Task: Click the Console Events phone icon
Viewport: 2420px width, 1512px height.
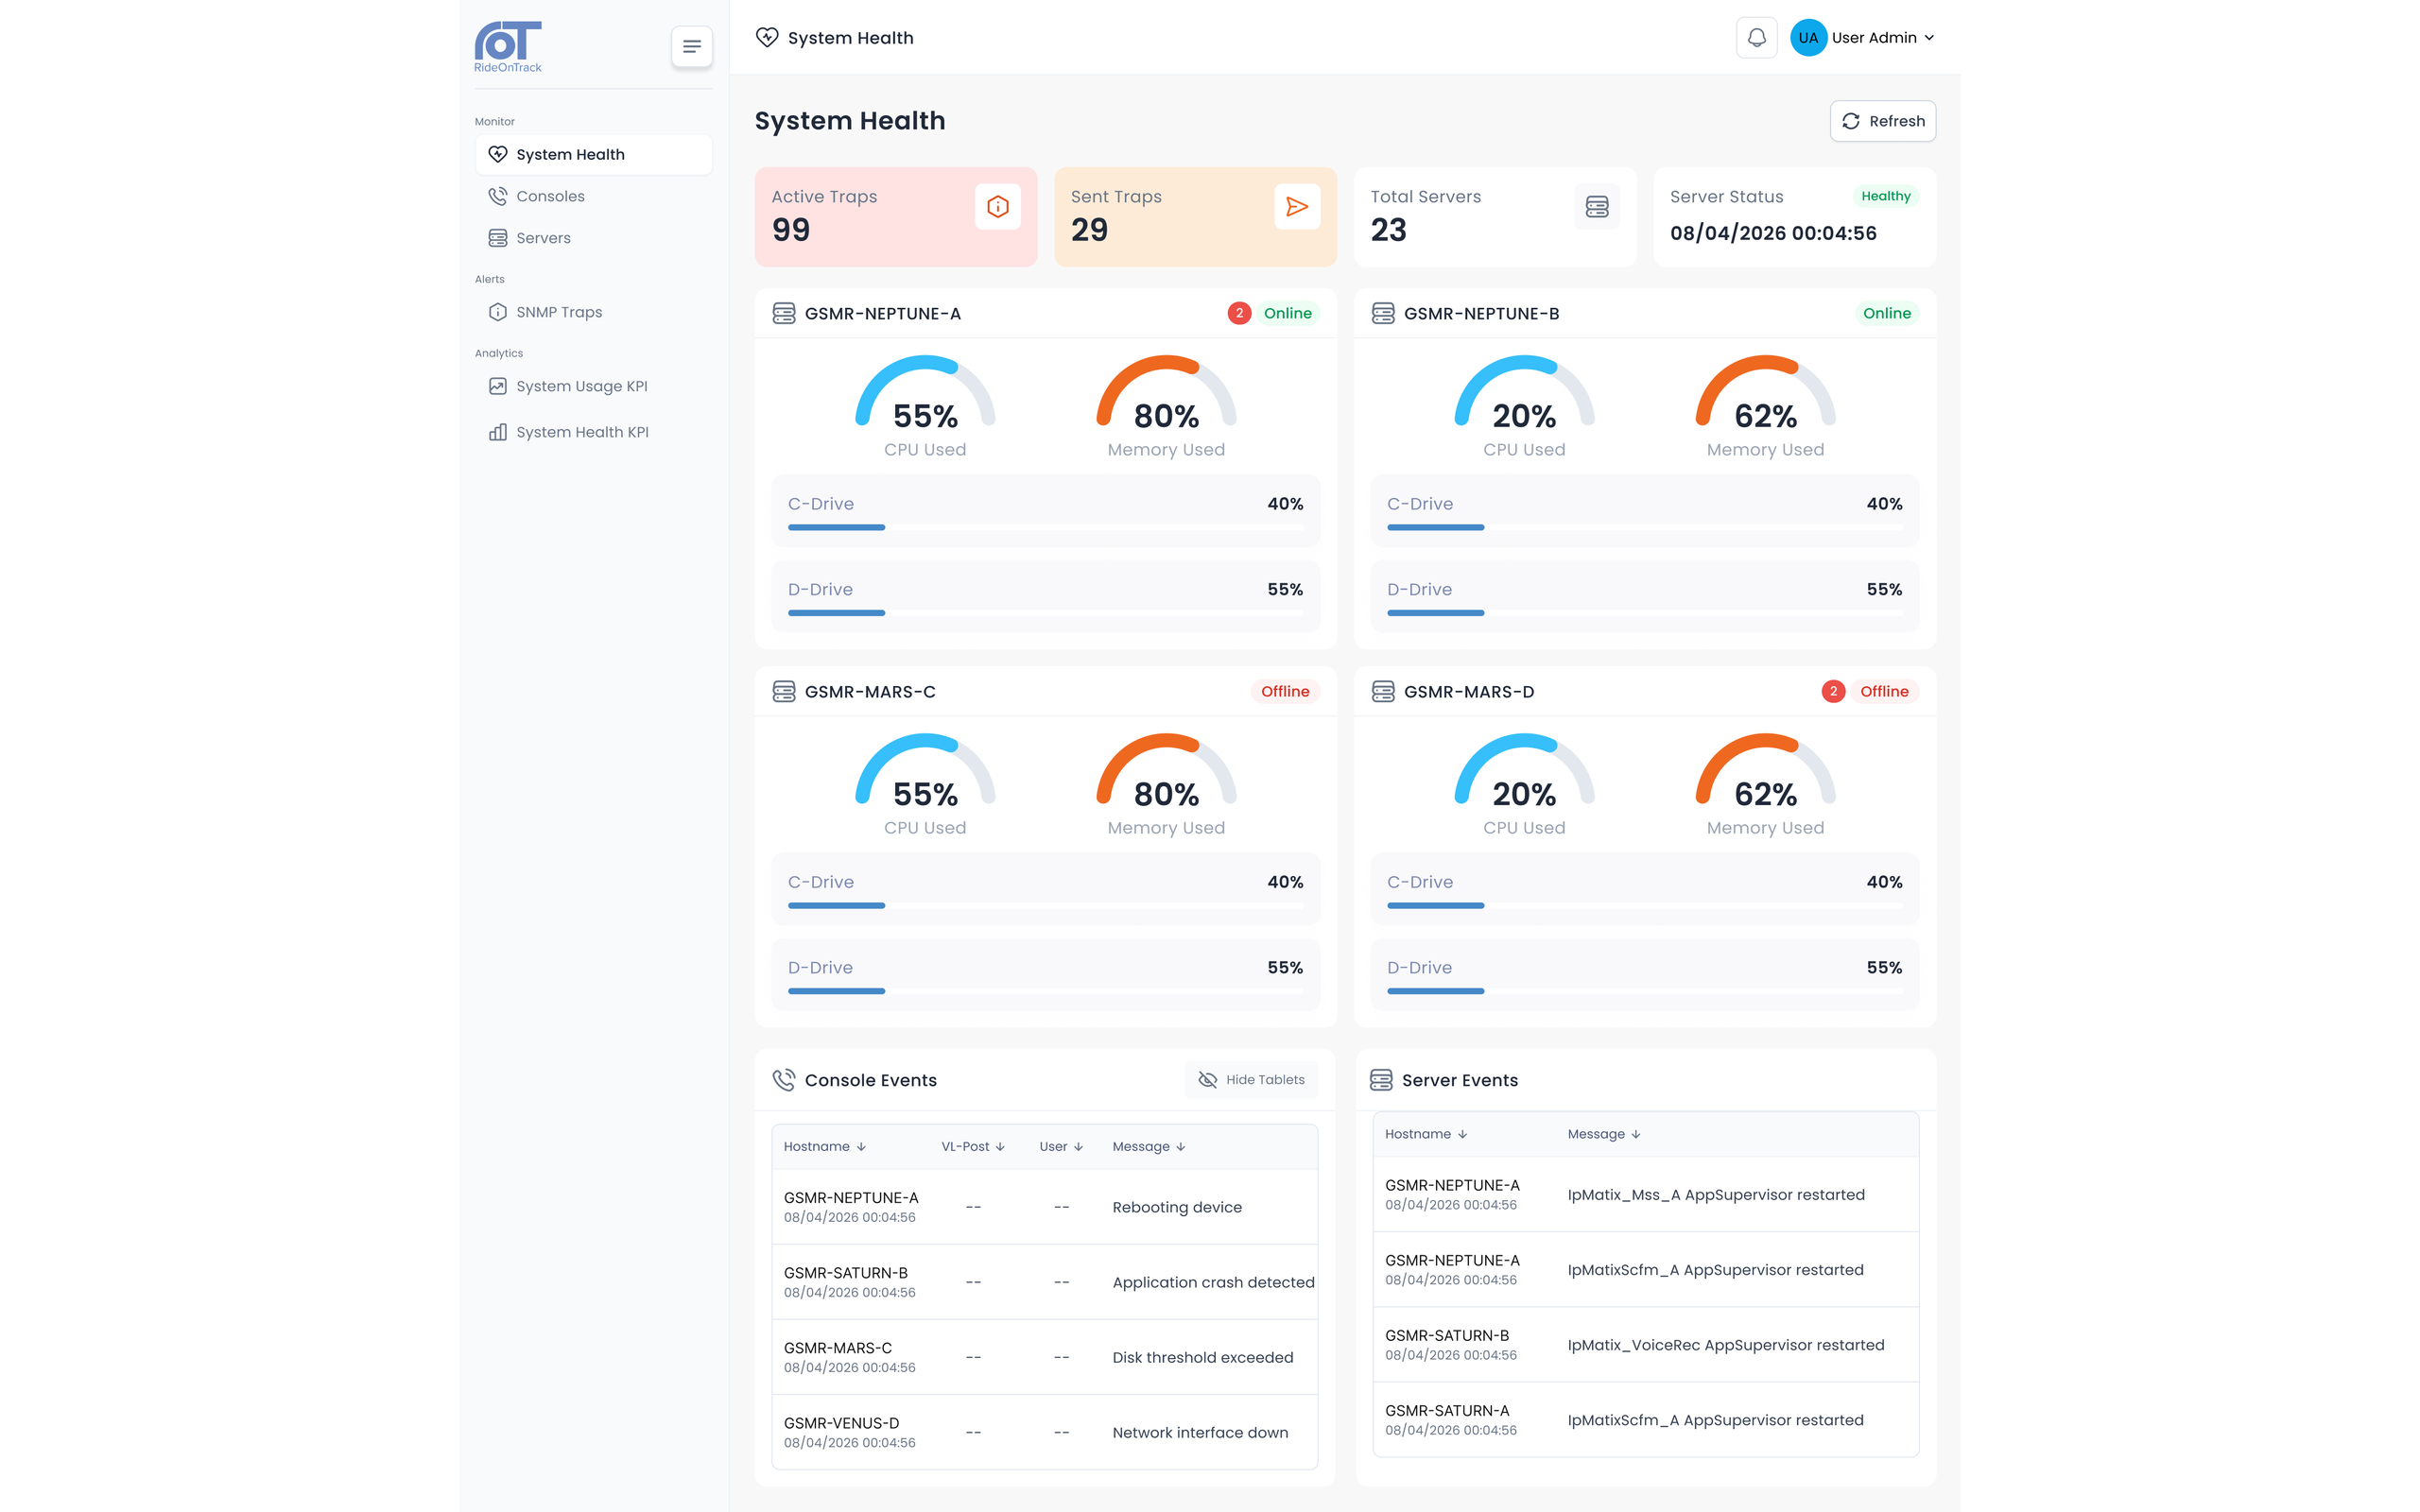Action: coord(784,1080)
